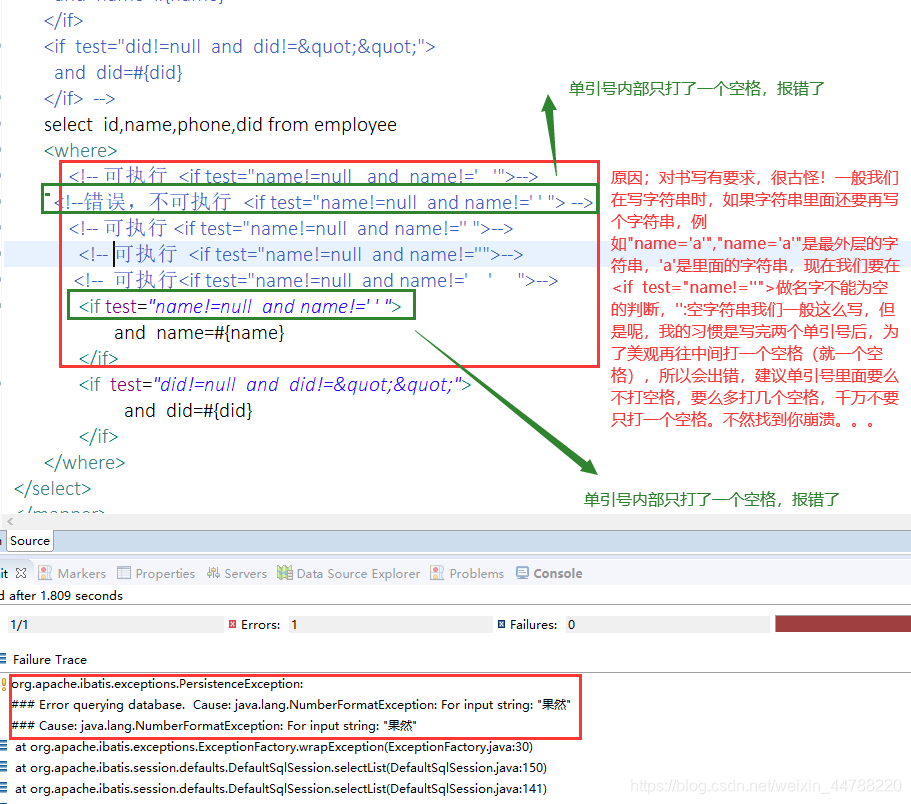The height and width of the screenshot is (804, 911).
Task: Click the Failures count icon
Action: pyautogui.click(x=501, y=623)
